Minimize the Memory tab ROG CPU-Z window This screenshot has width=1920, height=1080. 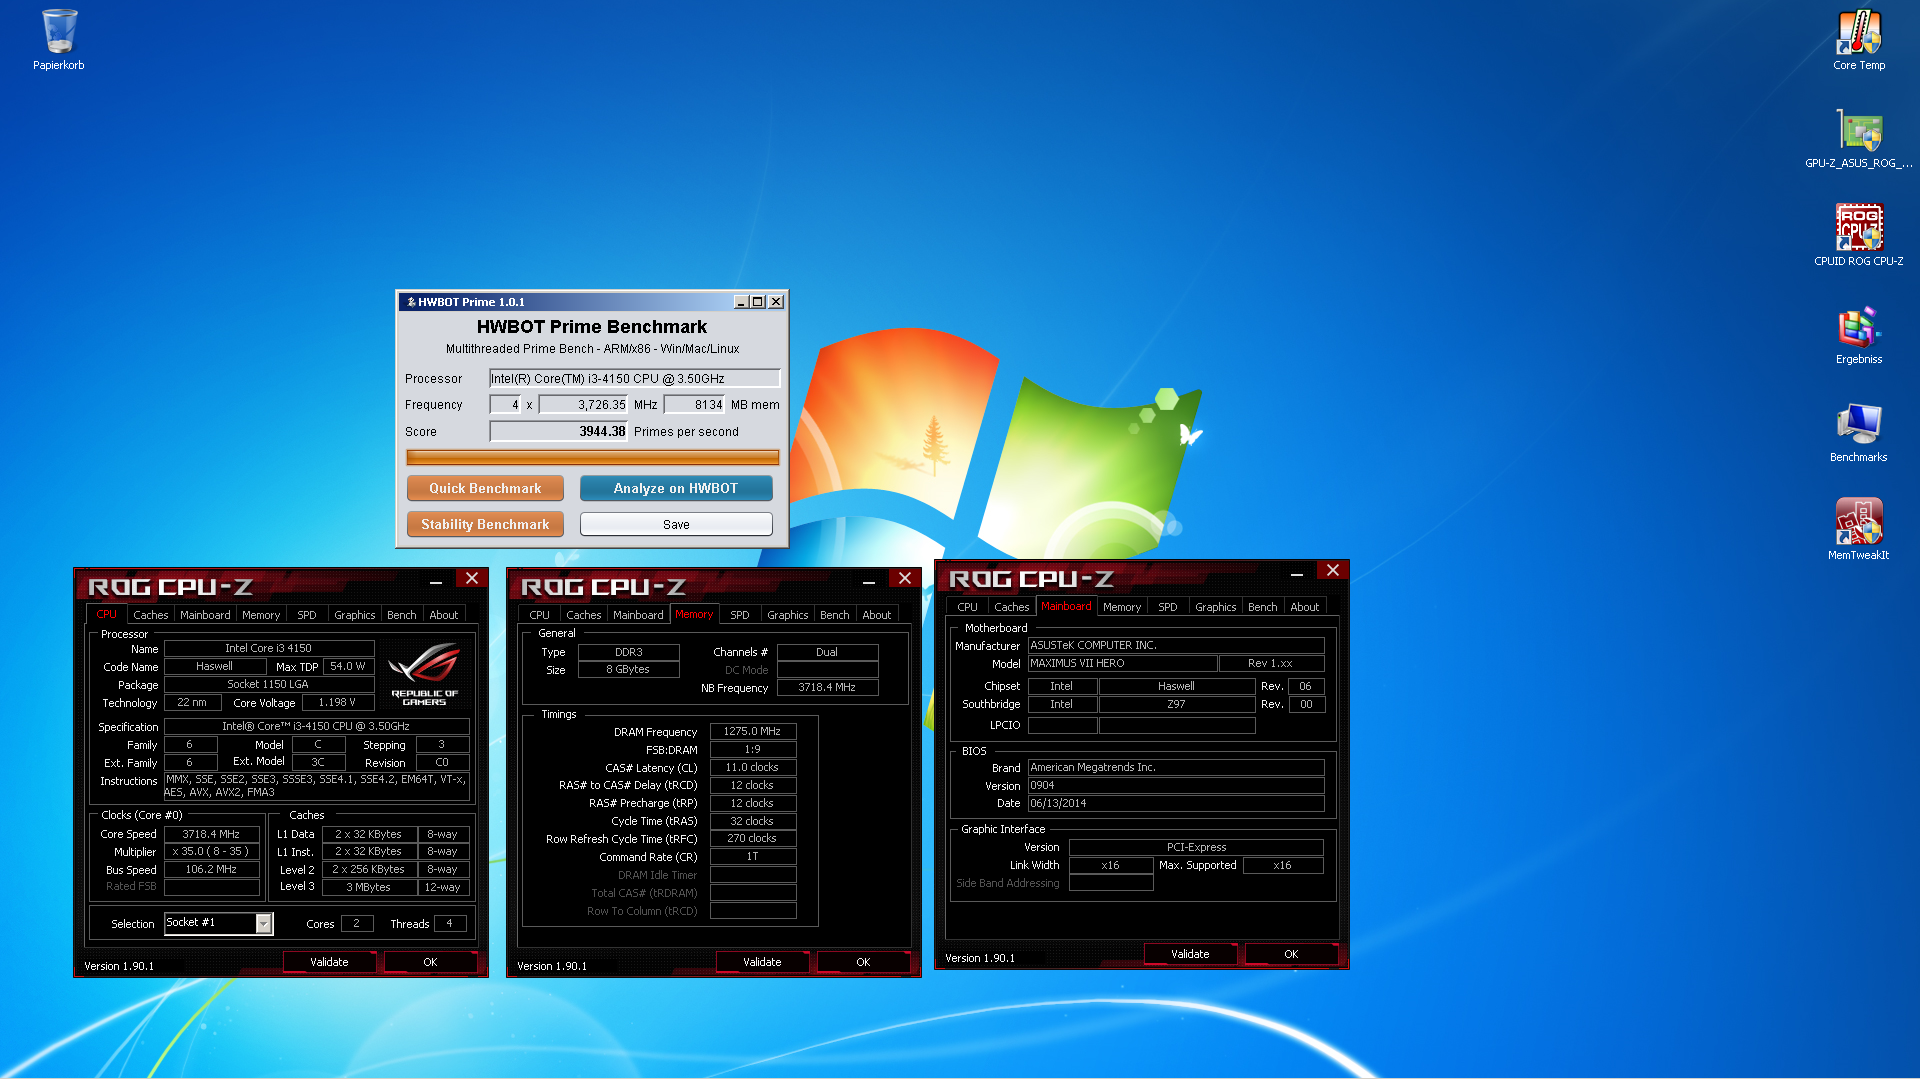pos(869,580)
